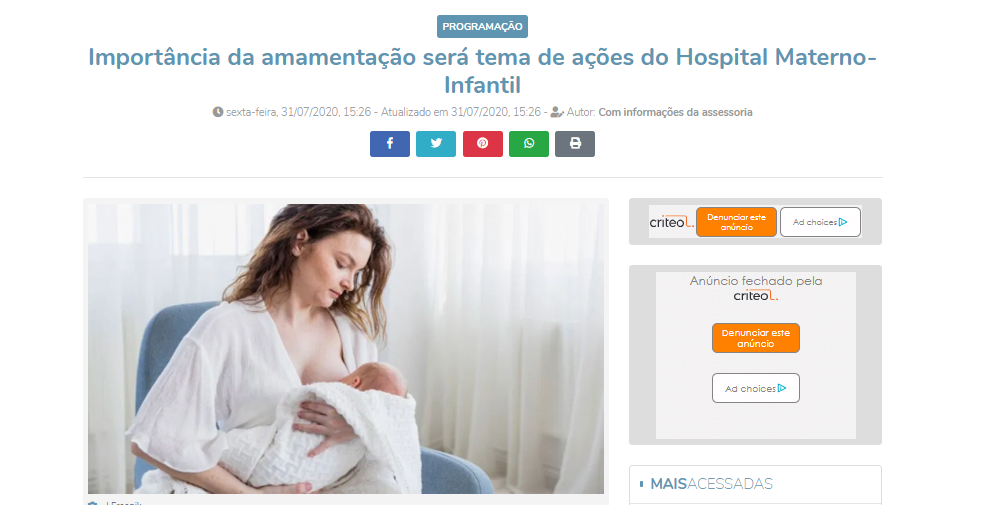Open the PROGRAMAÇÃO category tag
The image size is (1003, 505).
482,27
